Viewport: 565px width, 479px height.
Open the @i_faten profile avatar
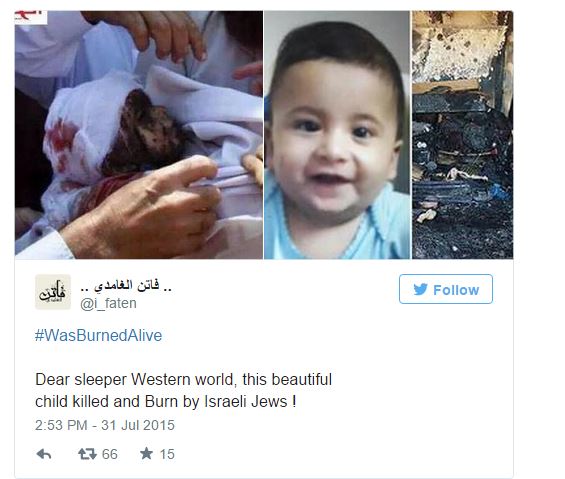coord(53,292)
